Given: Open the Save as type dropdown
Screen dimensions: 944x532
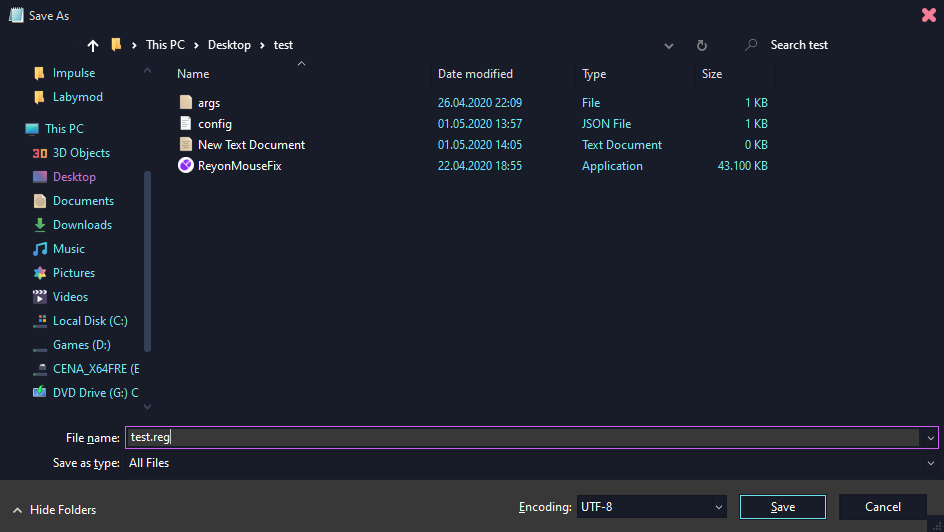Looking at the screenshot, I should tap(931, 463).
